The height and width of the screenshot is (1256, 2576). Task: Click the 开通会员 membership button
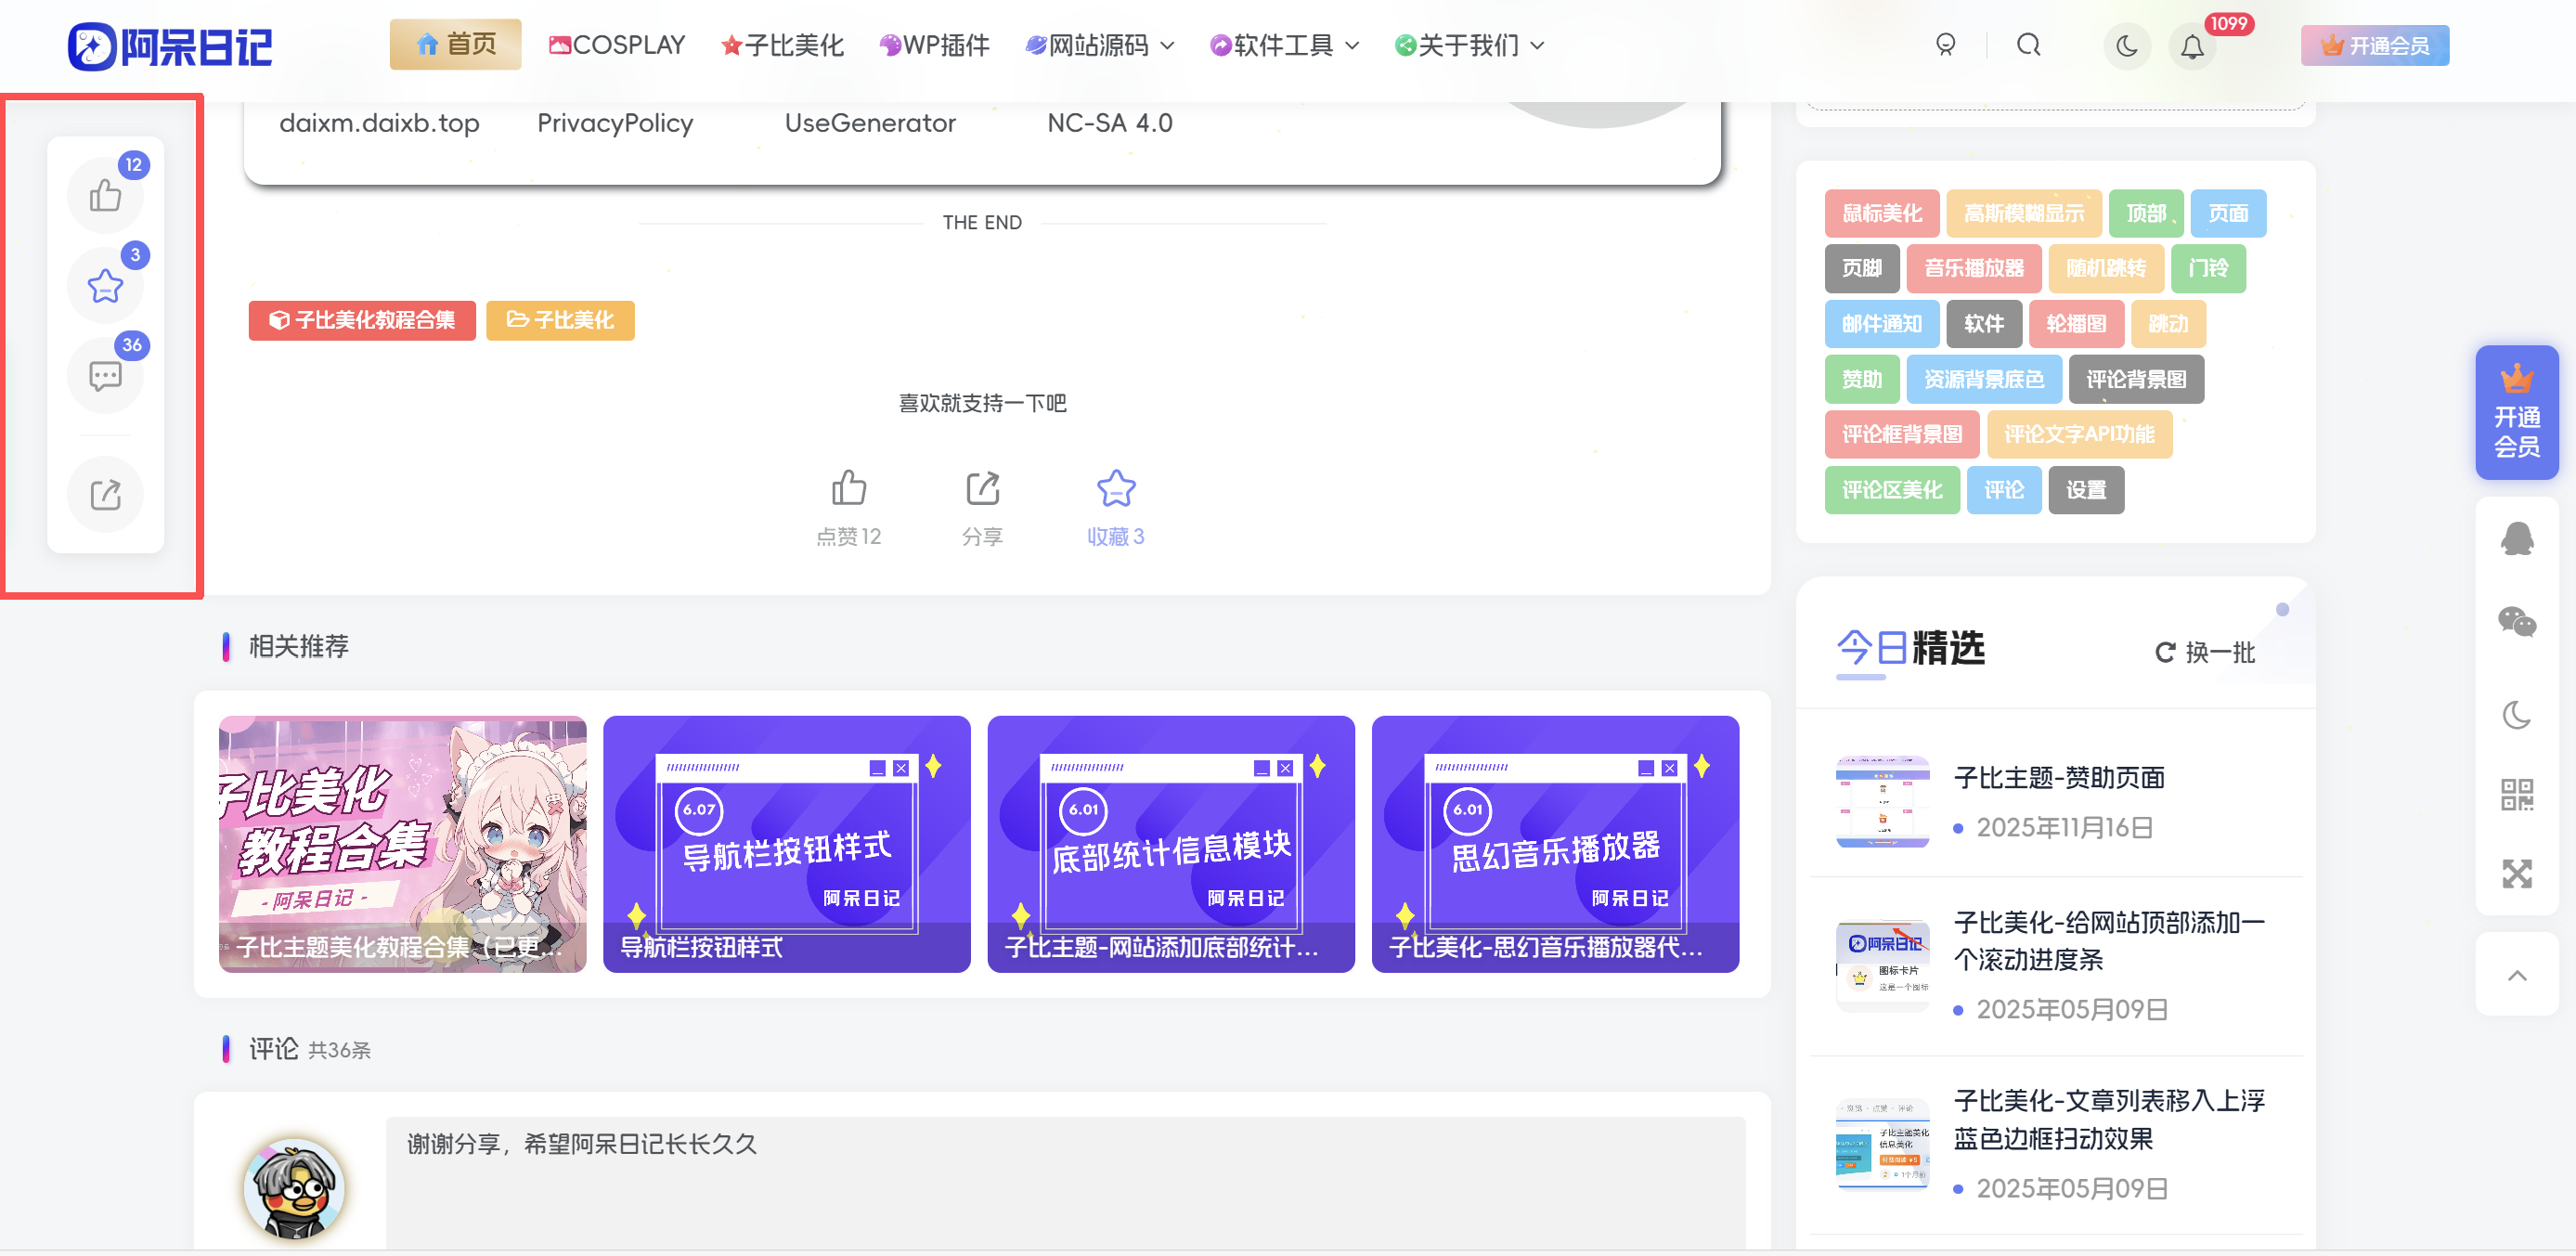click(2375, 45)
